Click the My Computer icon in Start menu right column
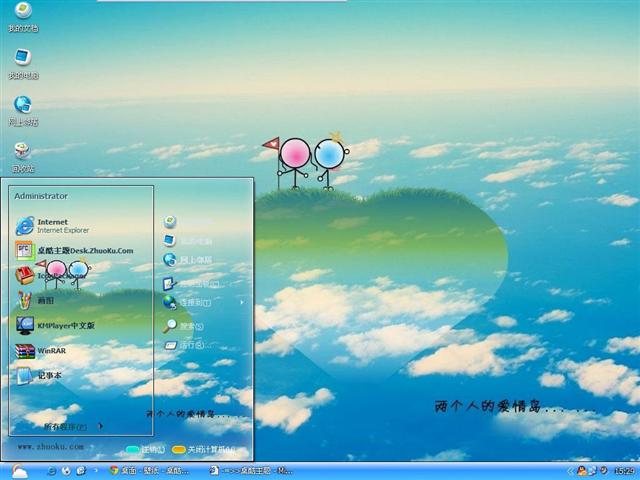The height and width of the screenshot is (480, 640). click(x=170, y=240)
